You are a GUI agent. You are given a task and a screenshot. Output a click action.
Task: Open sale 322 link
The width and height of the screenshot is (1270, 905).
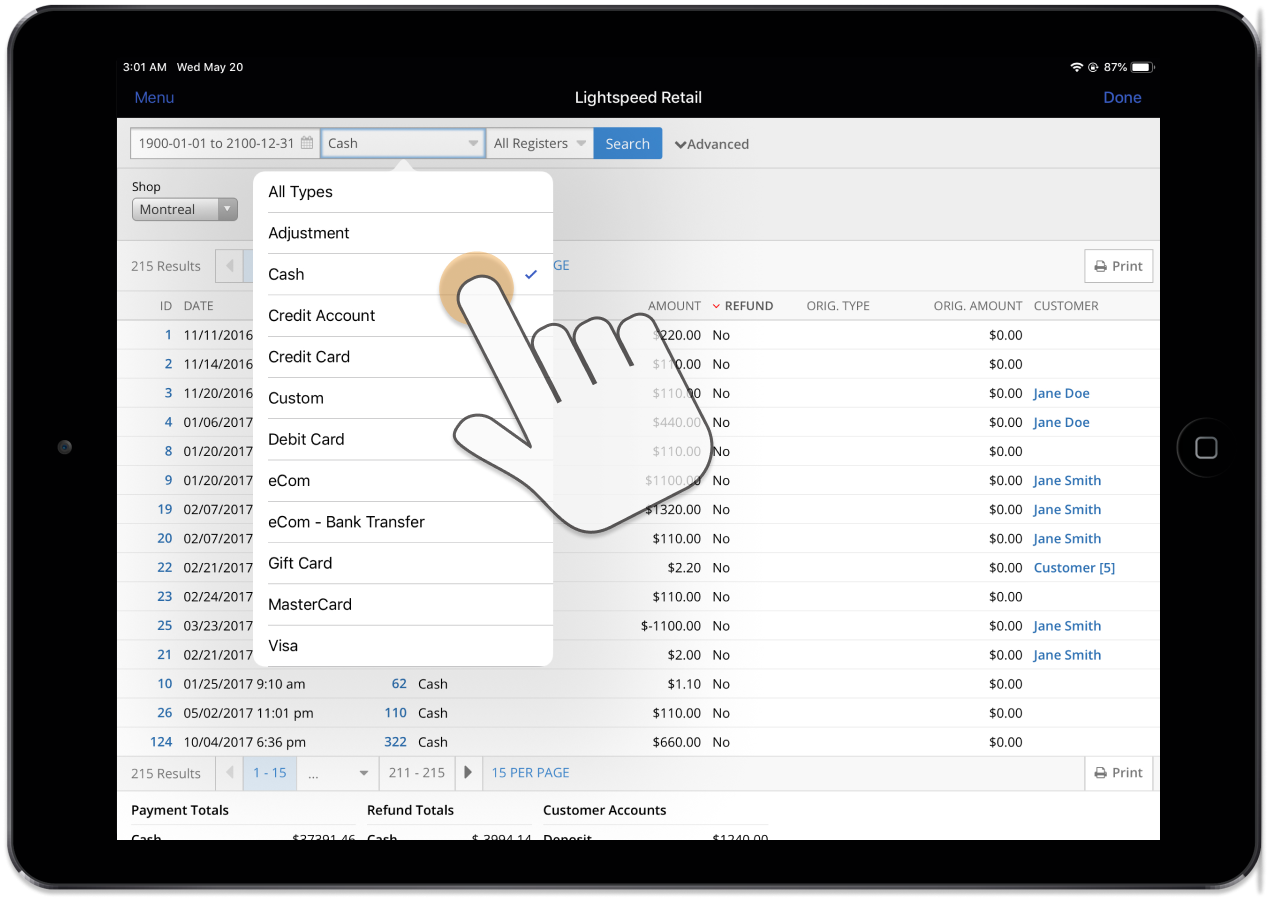(x=396, y=742)
